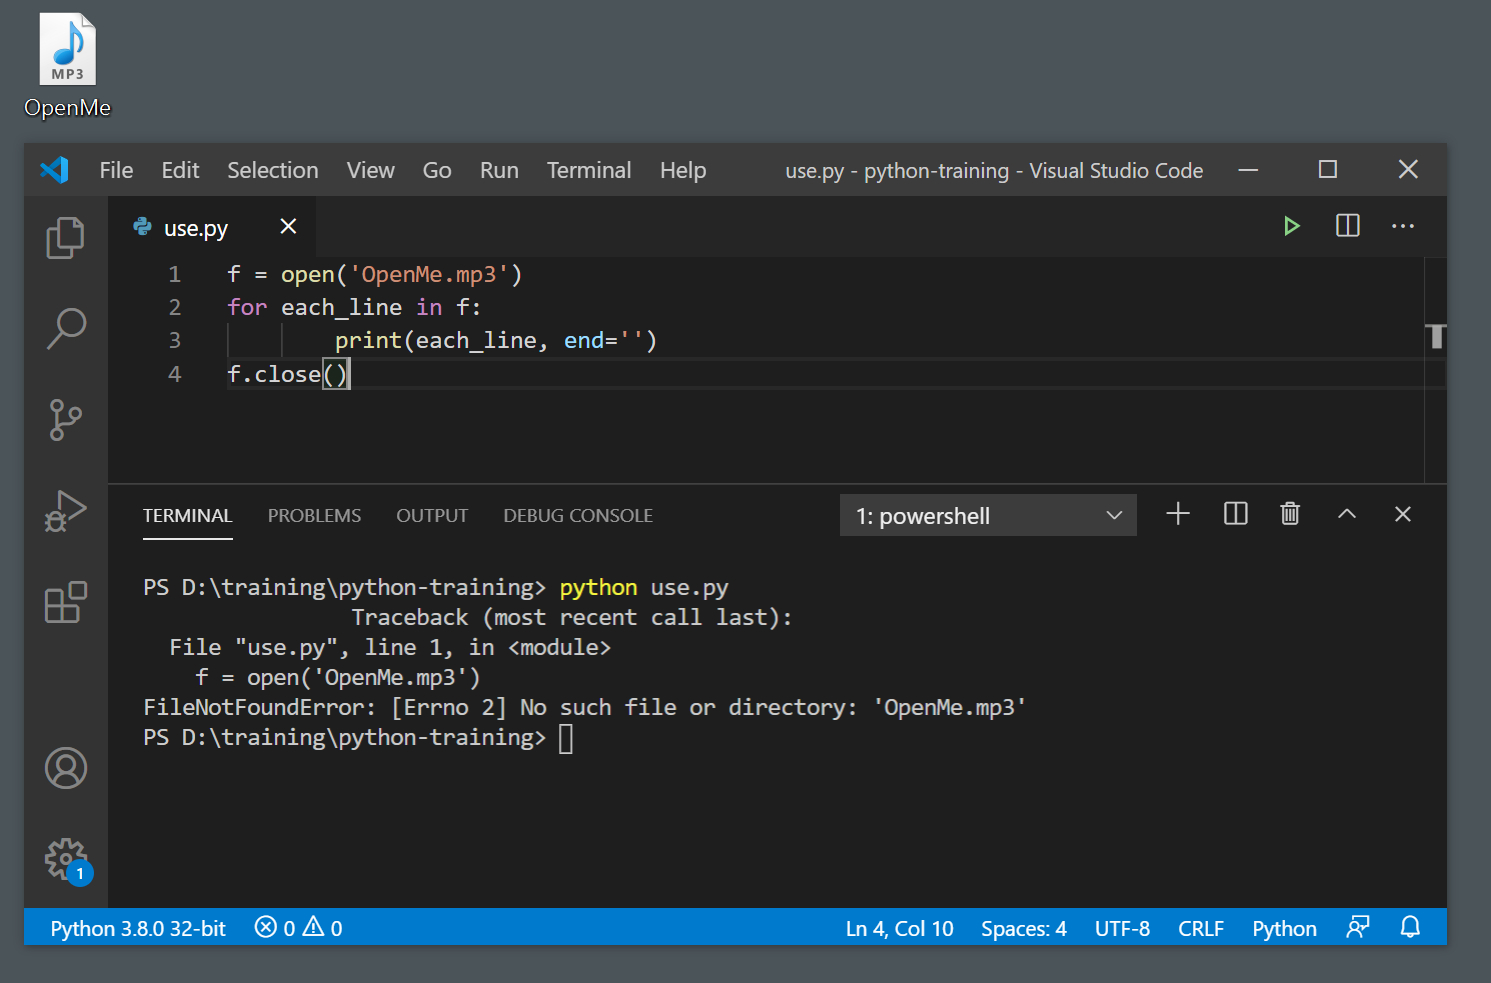Split the terminal pane
The width and height of the screenshot is (1491, 983).
(x=1236, y=514)
